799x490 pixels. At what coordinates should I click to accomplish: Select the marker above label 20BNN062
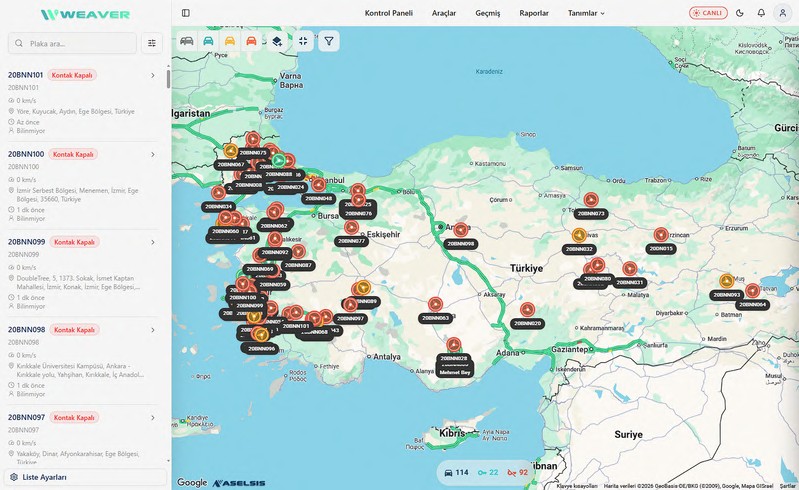275,210
